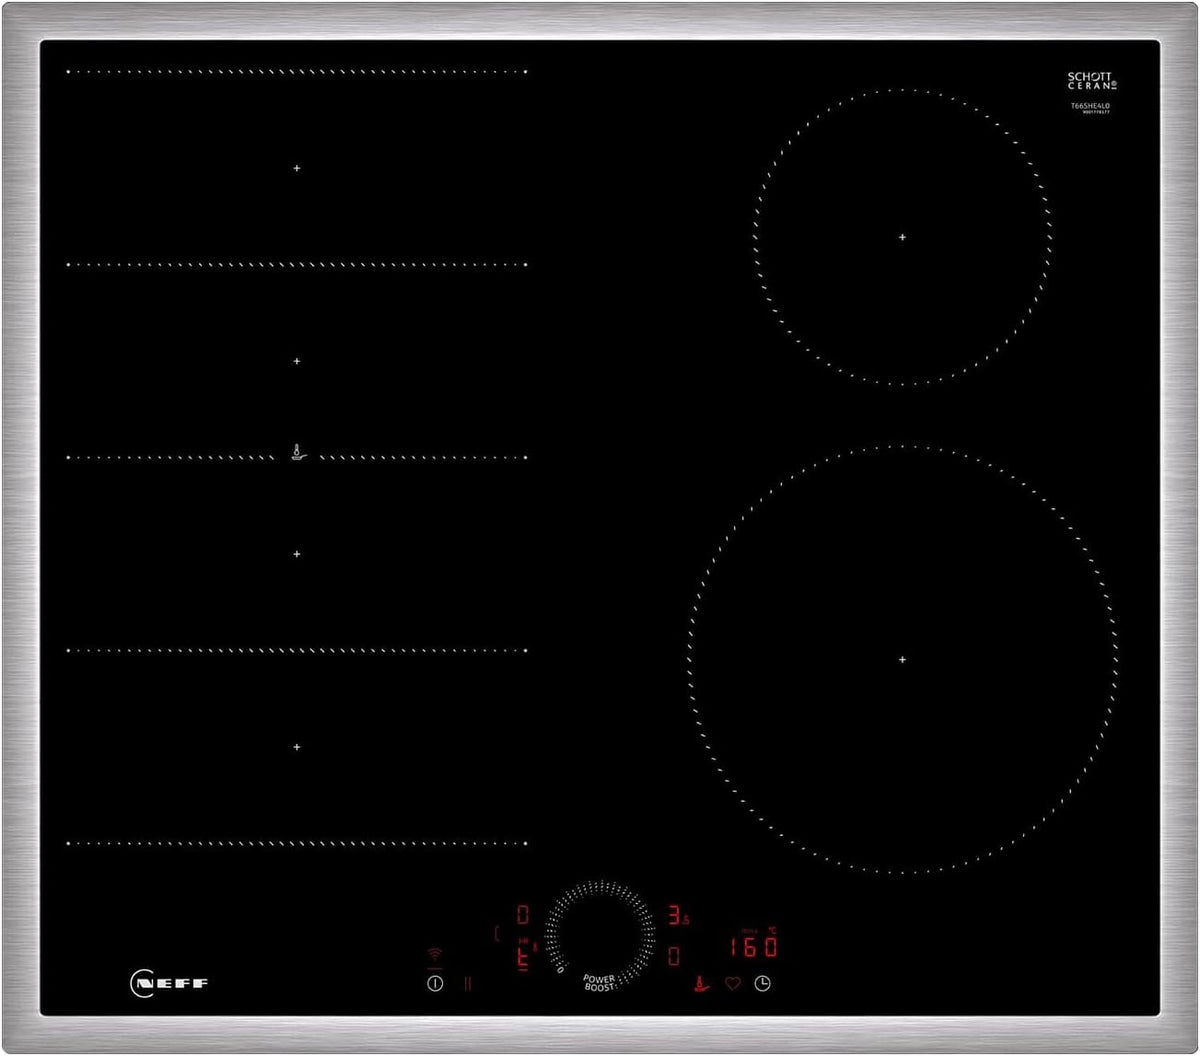The height and width of the screenshot is (1056, 1200).
Task: Touch the circular TwistPad control ring
Action: pos(600,935)
